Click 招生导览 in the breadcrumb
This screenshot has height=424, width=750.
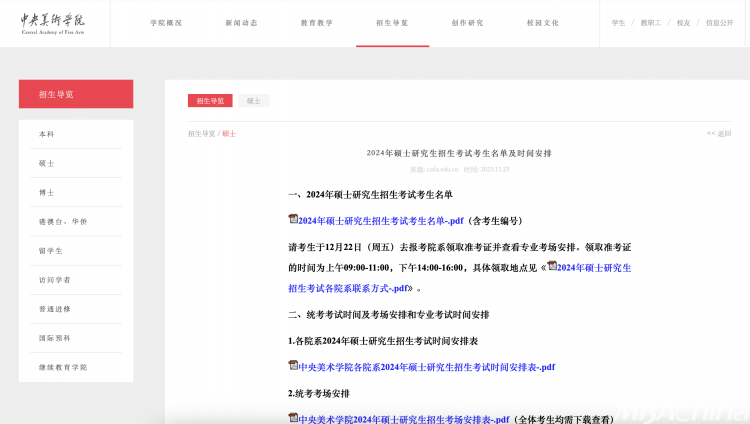(x=201, y=134)
